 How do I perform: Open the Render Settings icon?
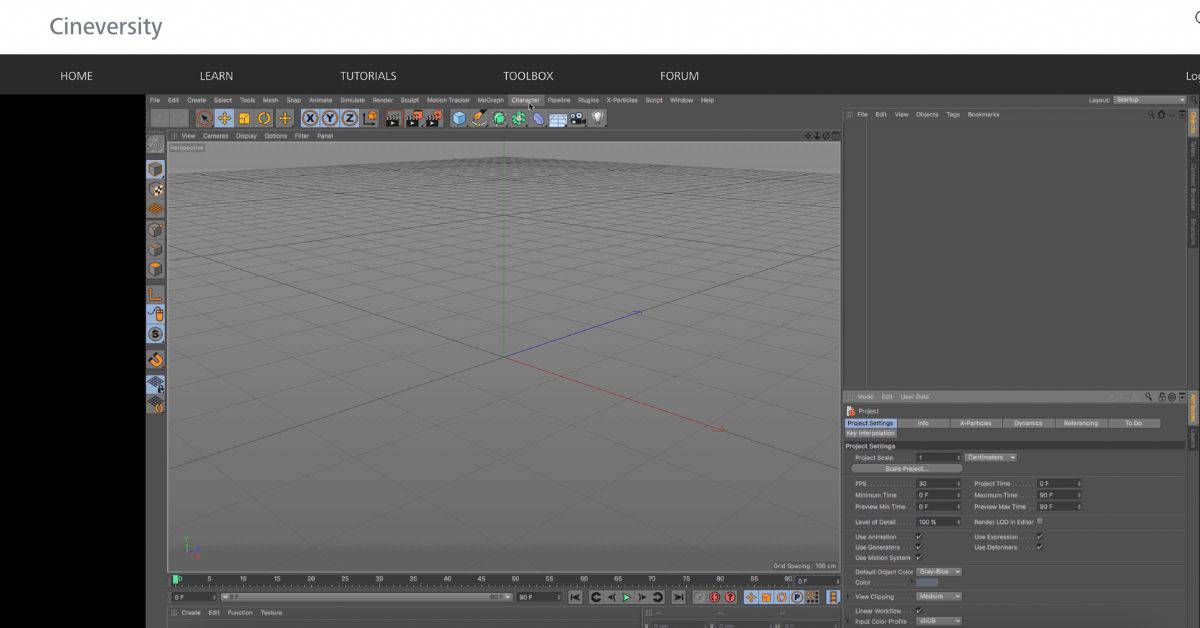click(433, 118)
